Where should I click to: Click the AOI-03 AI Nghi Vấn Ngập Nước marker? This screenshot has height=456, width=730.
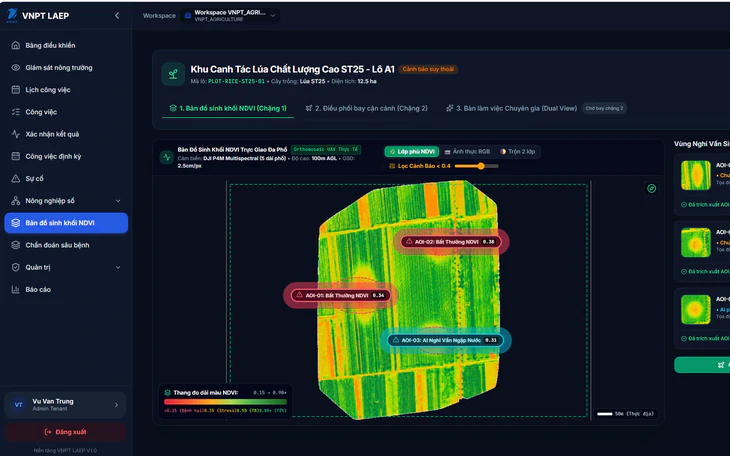(445, 340)
